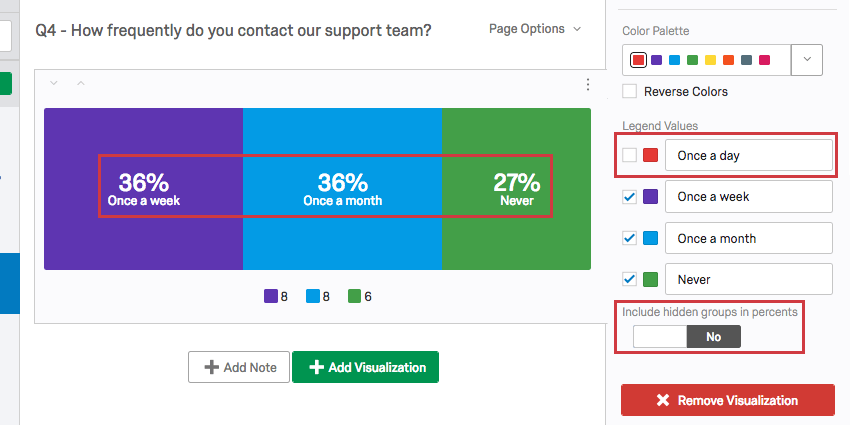The width and height of the screenshot is (850, 425).
Task: Click the down chevron above the chart
Action: point(53,83)
